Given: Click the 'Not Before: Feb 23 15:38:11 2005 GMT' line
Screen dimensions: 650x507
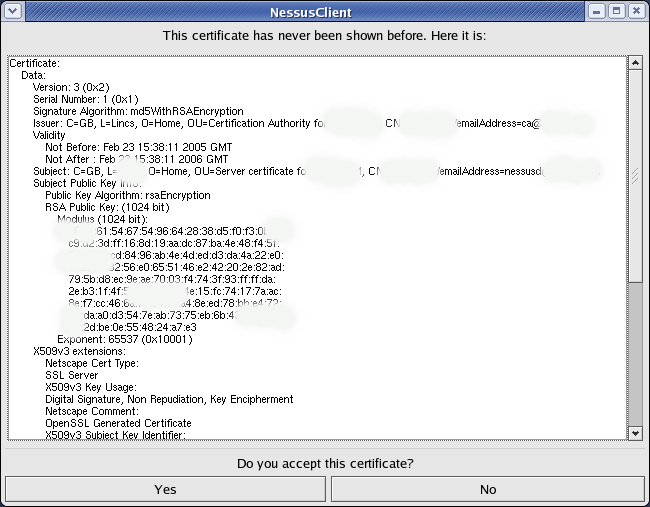Looking at the screenshot, I should click(x=138, y=148).
